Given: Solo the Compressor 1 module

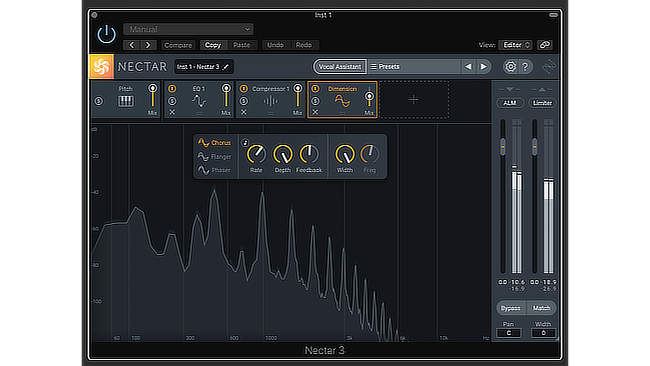Looking at the screenshot, I should 244,101.
